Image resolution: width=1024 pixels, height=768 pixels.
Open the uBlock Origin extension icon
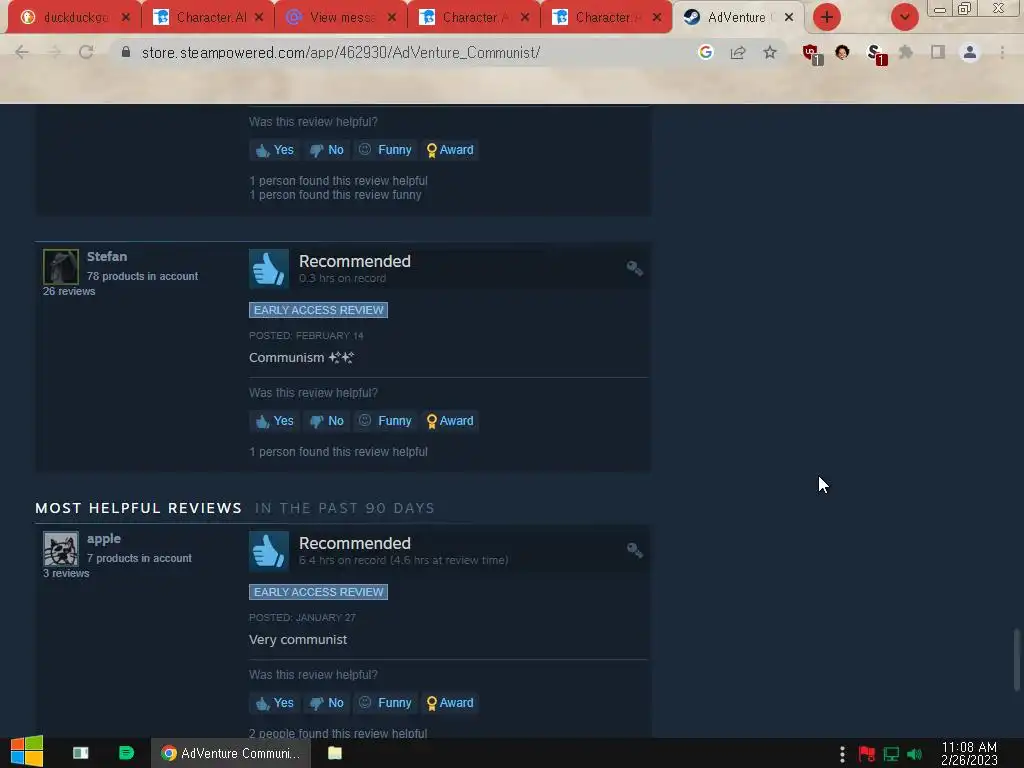tap(812, 54)
